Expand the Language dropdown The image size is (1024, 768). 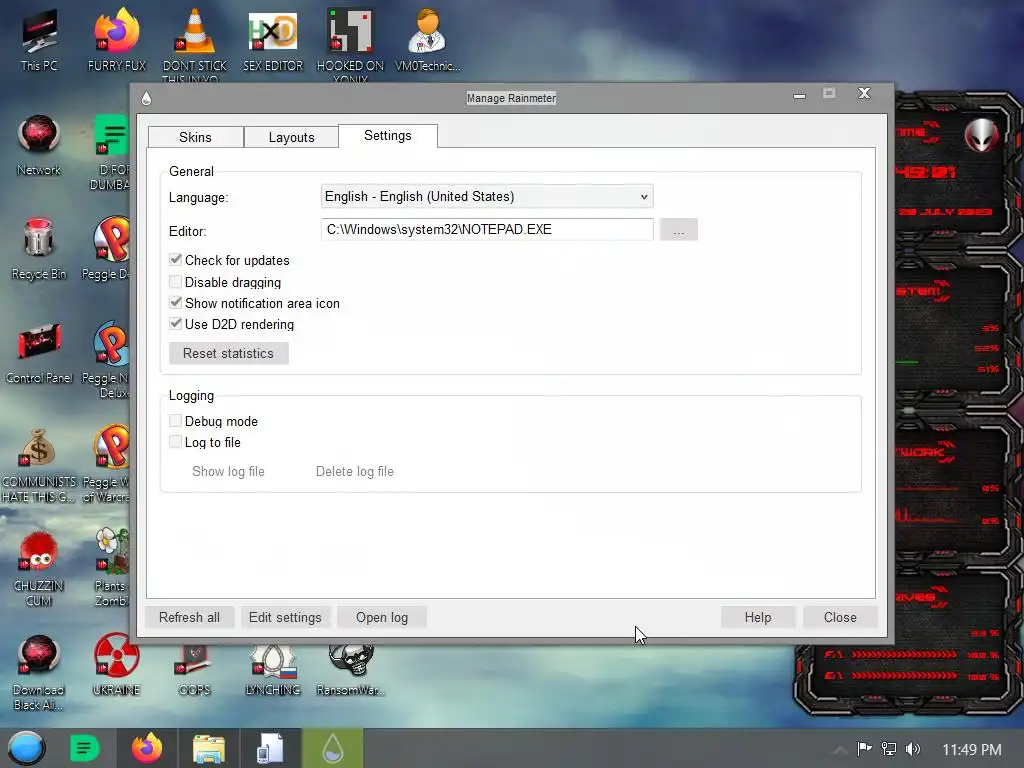487,197
